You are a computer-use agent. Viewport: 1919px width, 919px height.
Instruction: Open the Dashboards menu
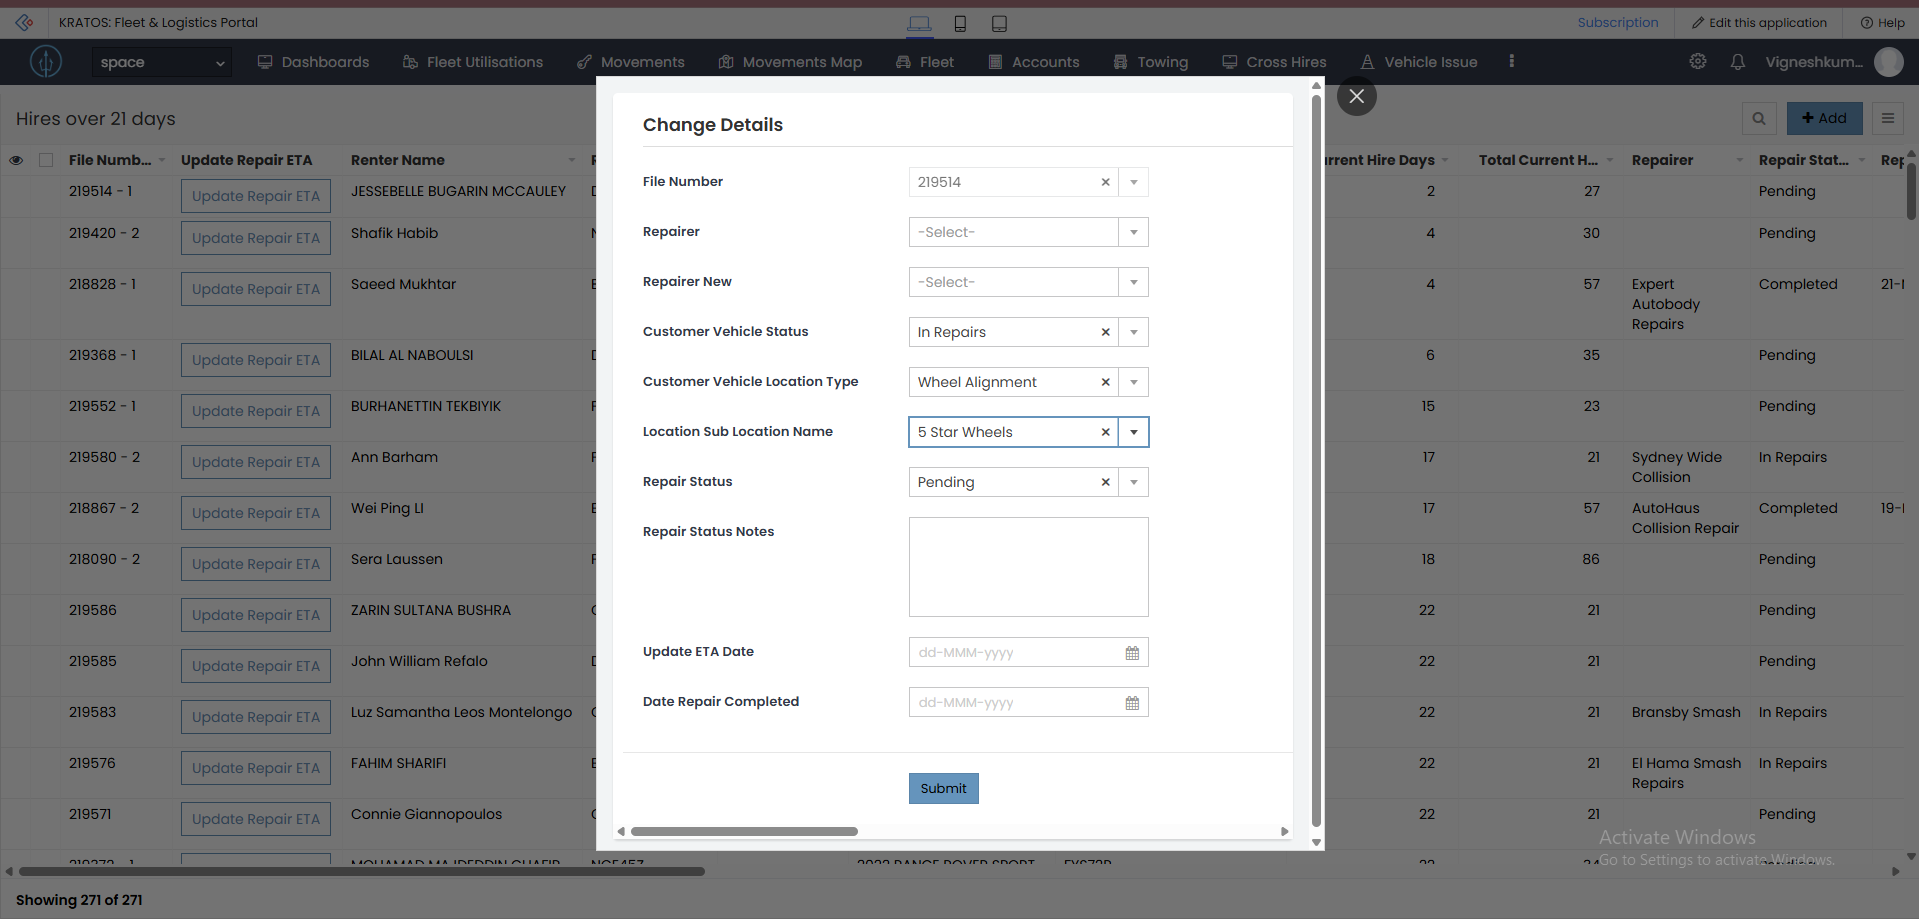tap(313, 62)
